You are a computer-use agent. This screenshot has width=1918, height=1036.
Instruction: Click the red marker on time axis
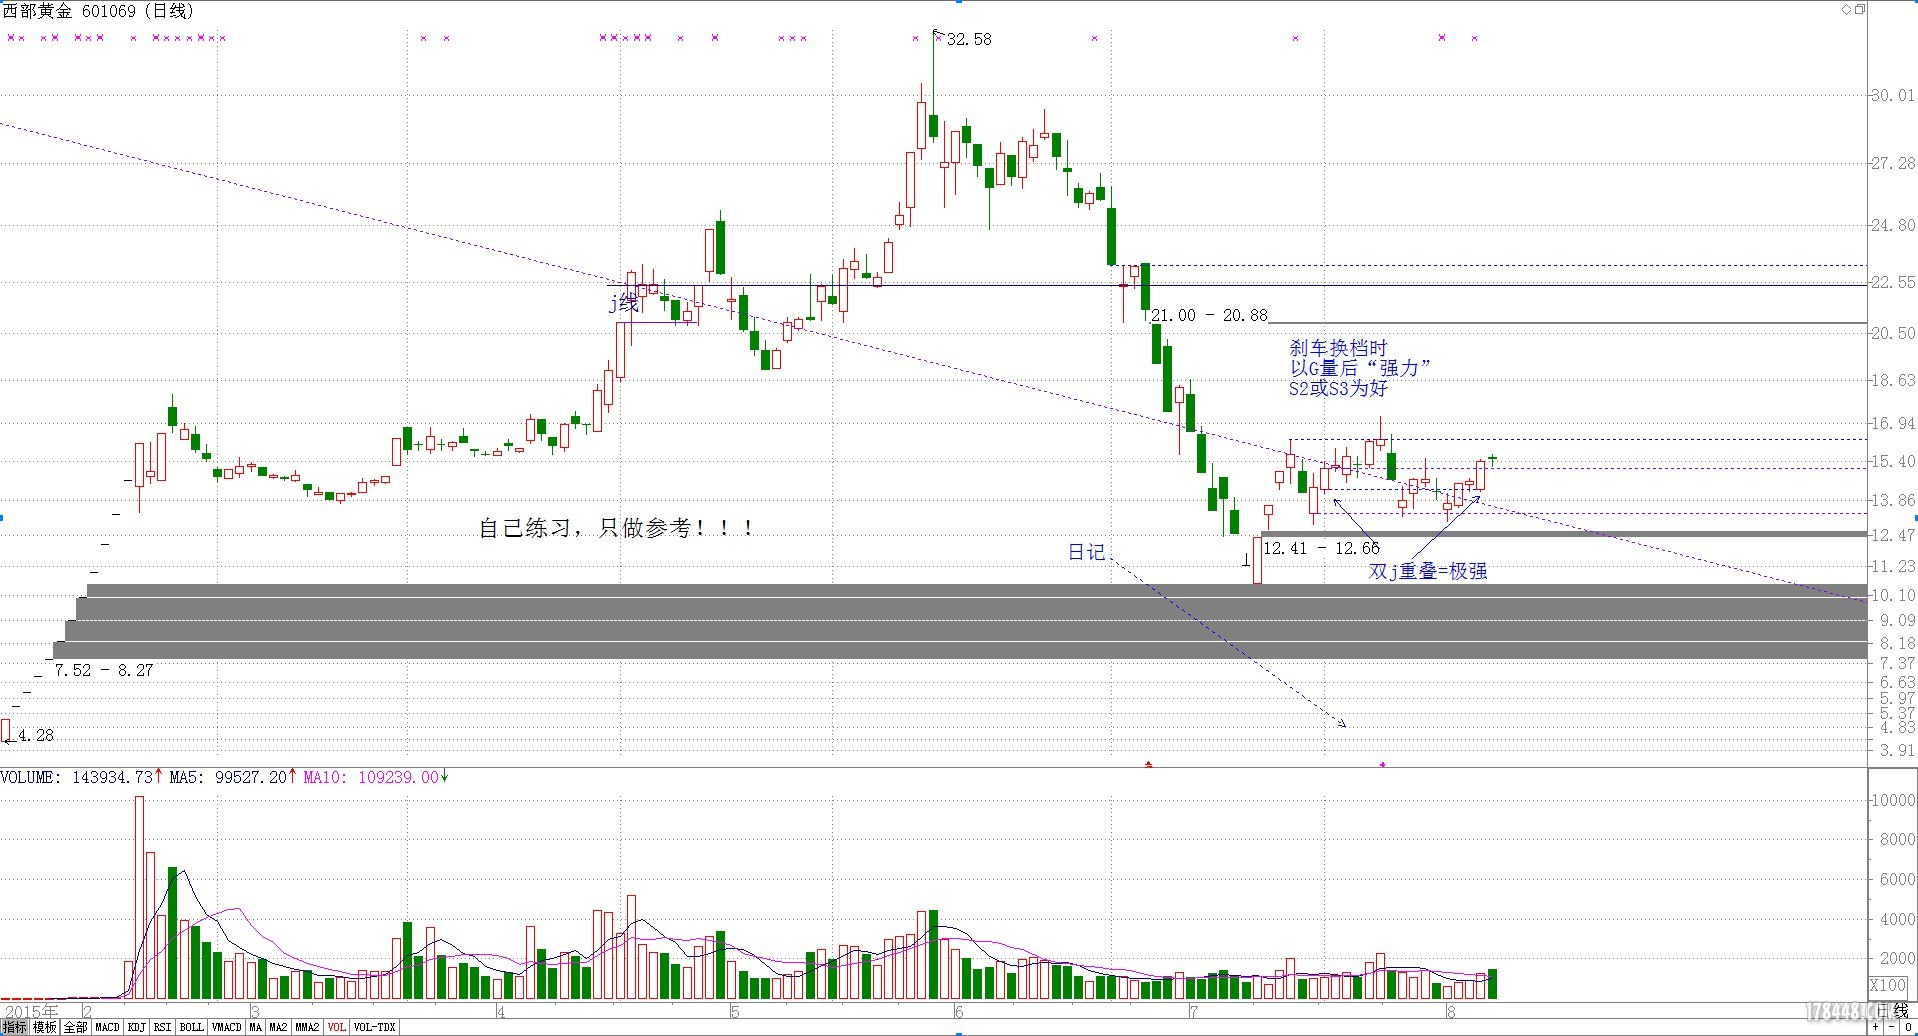tap(1149, 764)
